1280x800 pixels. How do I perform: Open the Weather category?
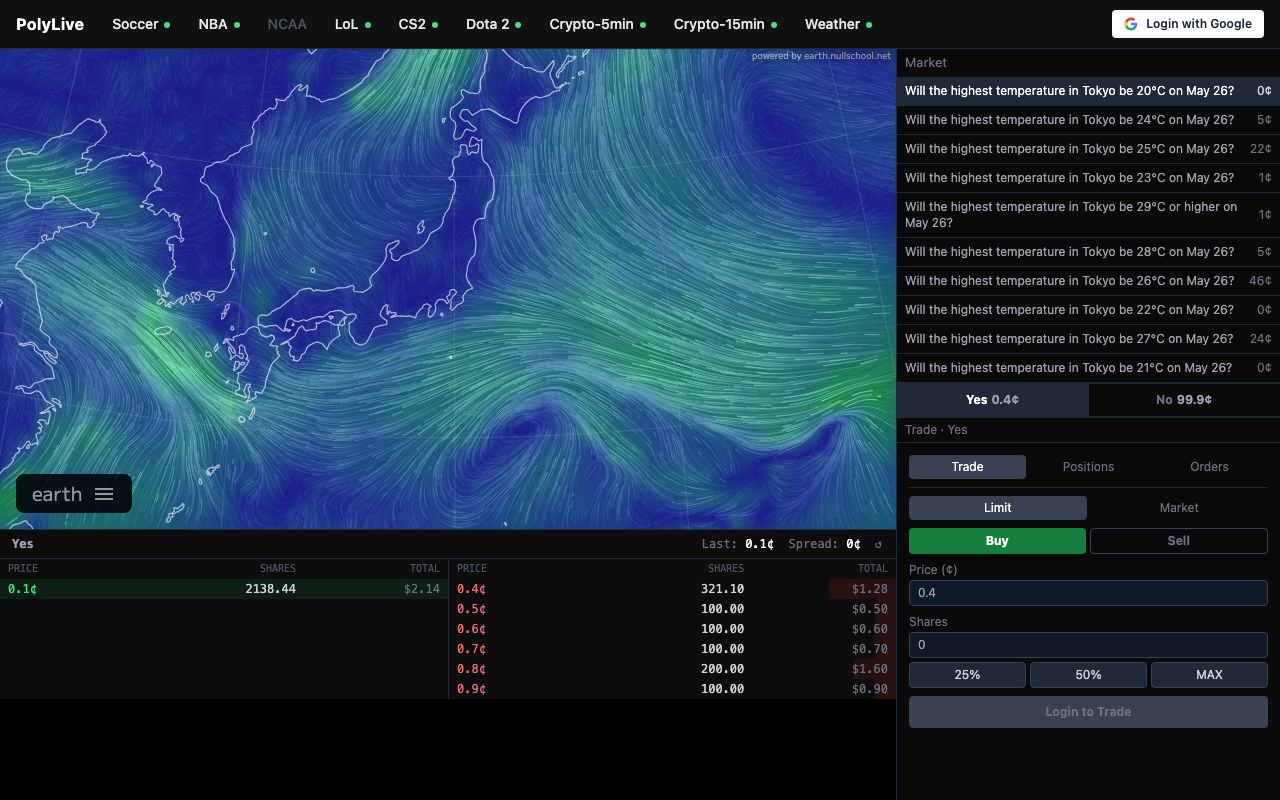tap(838, 24)
